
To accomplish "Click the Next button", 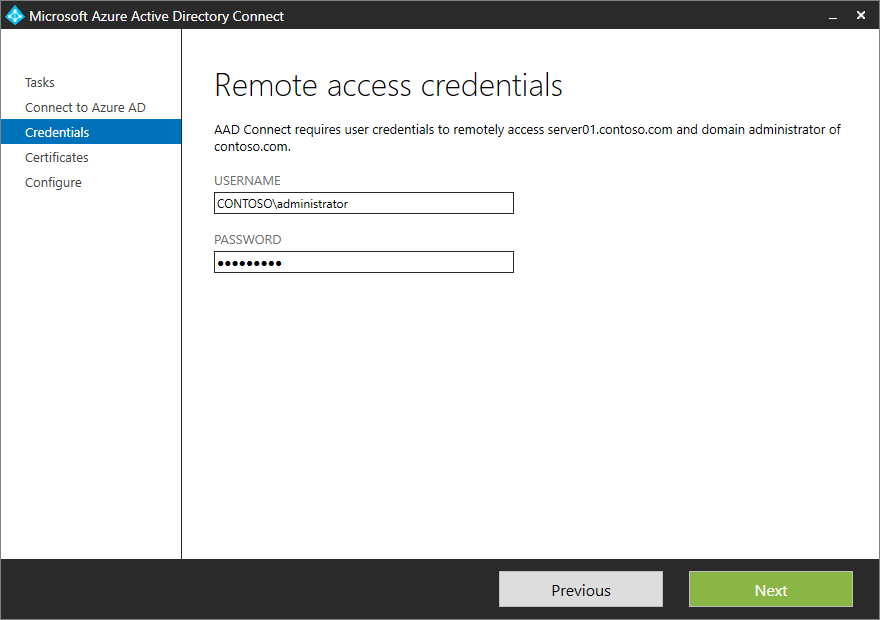I will pos(770,589).
